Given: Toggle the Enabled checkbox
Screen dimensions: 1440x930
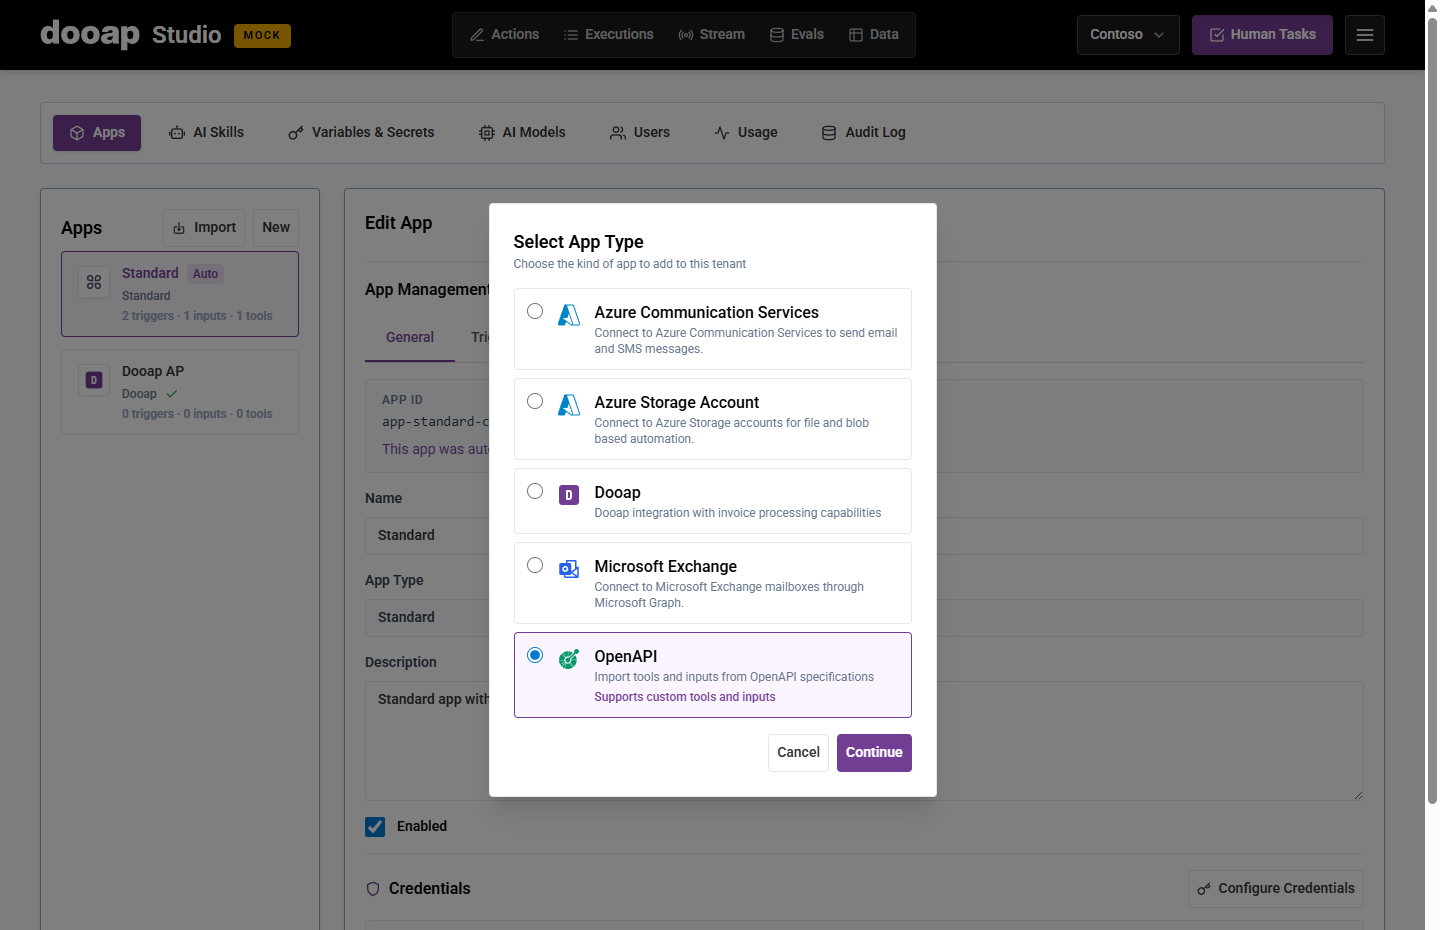Looking at the screenshot, I should point(375,827).
